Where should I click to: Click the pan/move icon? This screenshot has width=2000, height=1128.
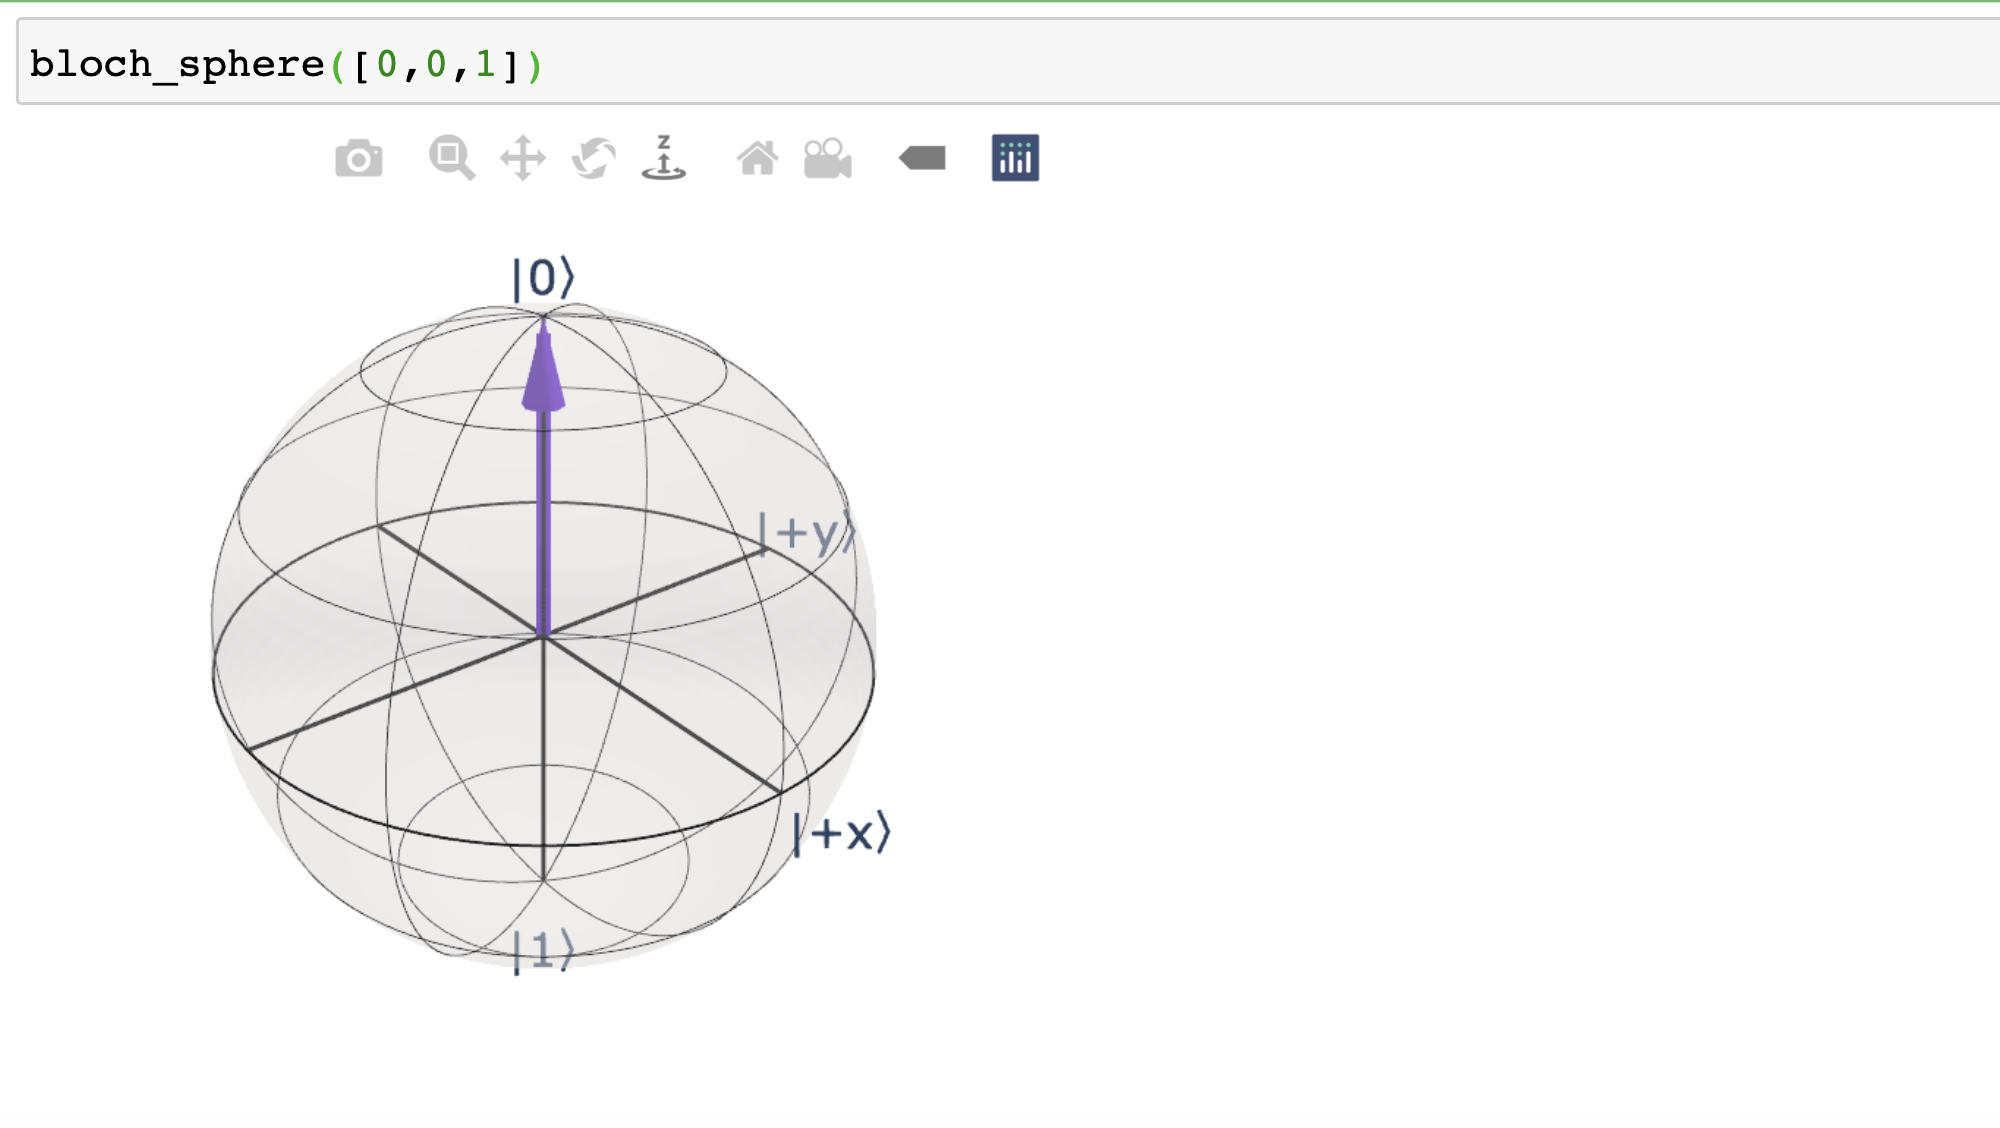pos(522,157)
